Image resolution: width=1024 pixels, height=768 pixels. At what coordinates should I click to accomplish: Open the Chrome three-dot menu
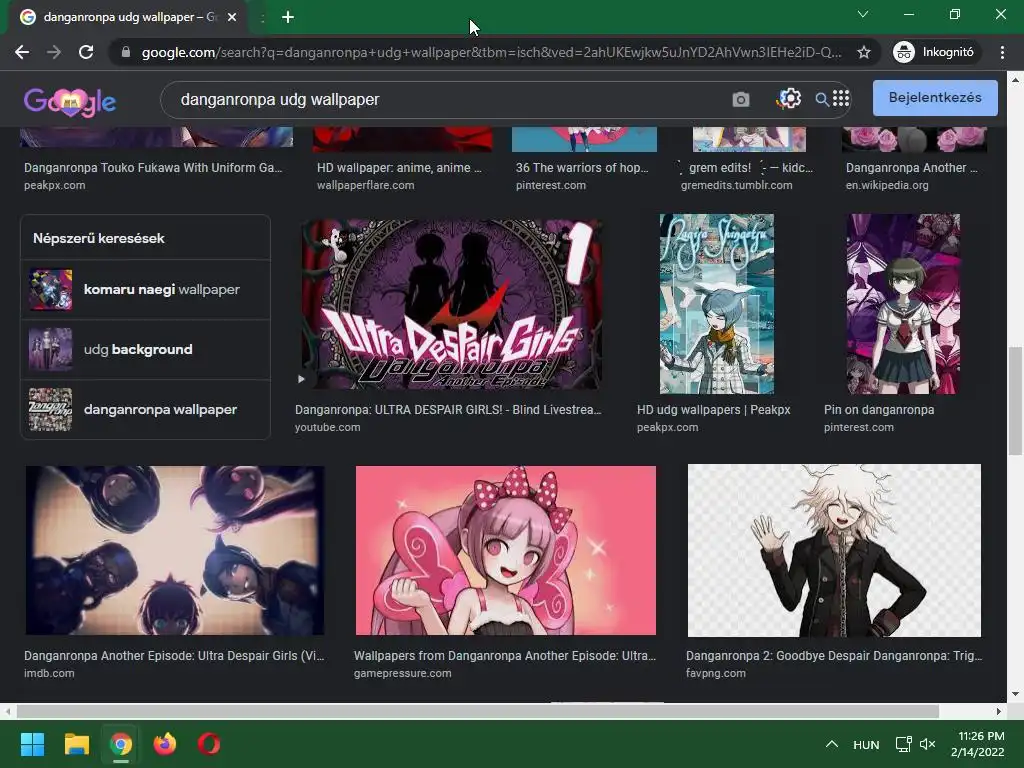click(1002, 52)
